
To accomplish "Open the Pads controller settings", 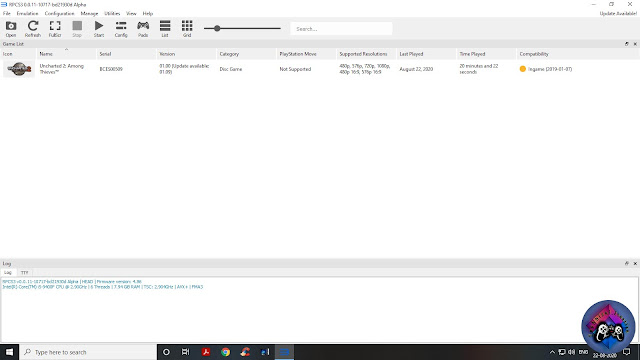I will click(x=143, y=29).
